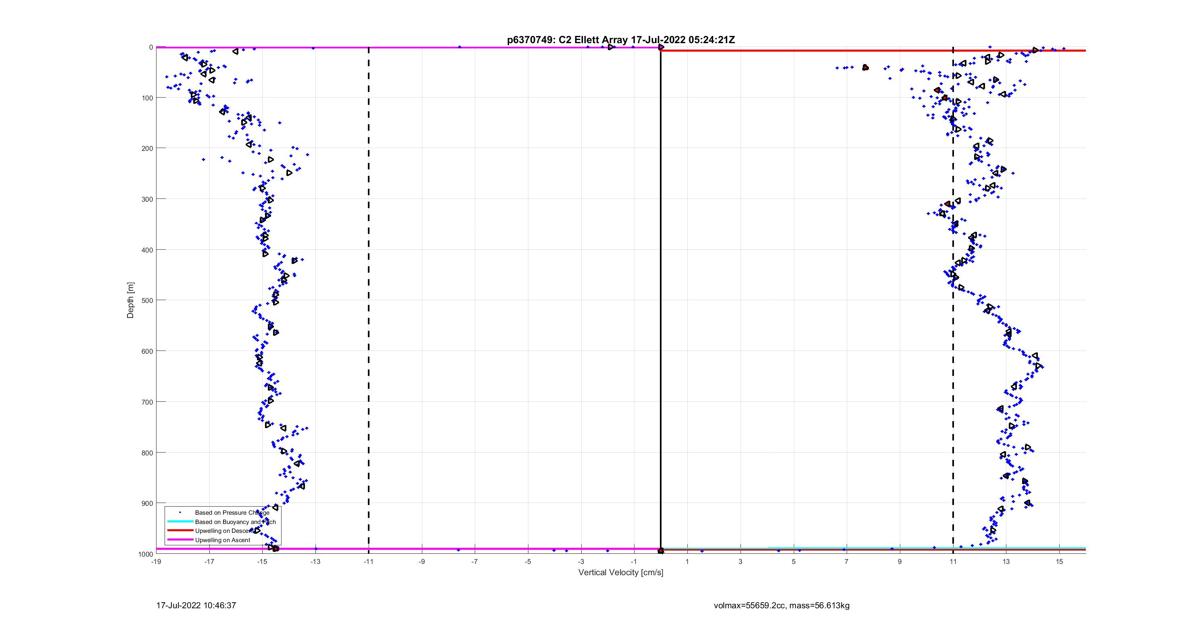Click x-axis tick label -7

(x=475, y=562)
